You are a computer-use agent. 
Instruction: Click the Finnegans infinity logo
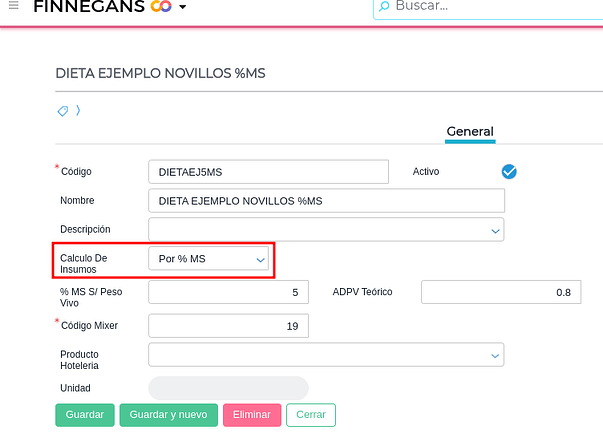(161, 7)
